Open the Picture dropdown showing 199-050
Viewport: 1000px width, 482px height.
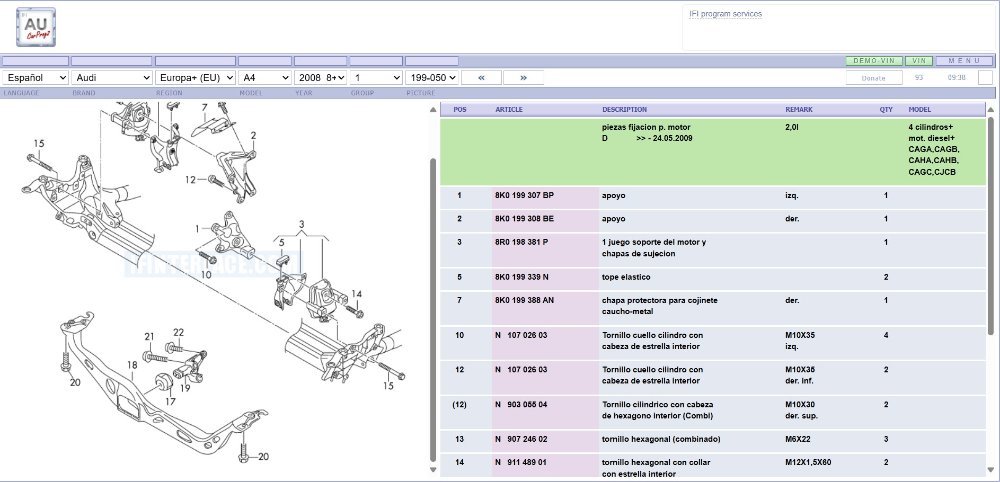[432, 77]
